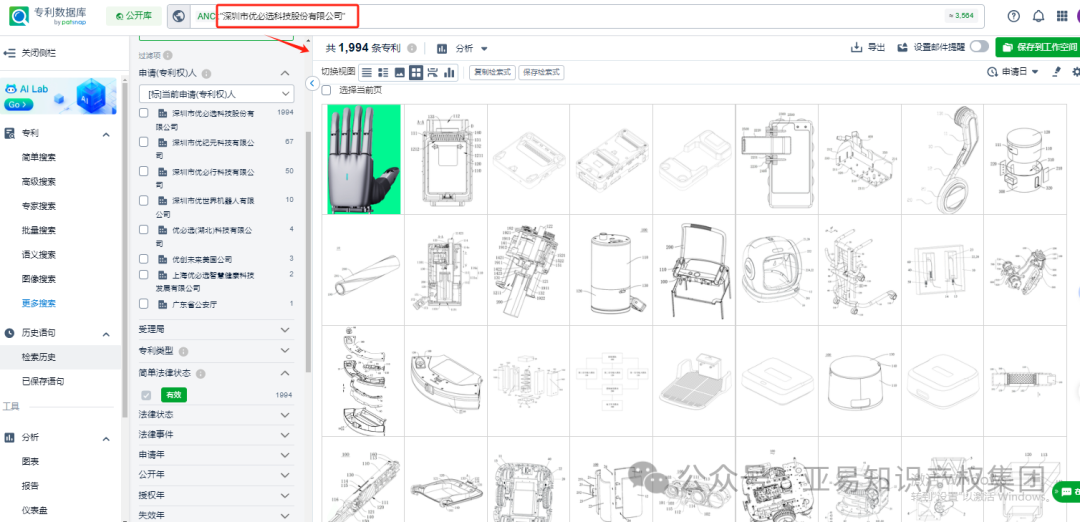Collapse the 简单法律状态 filter section
Viewport: 1080px width, 522px height.
(284, 373)
